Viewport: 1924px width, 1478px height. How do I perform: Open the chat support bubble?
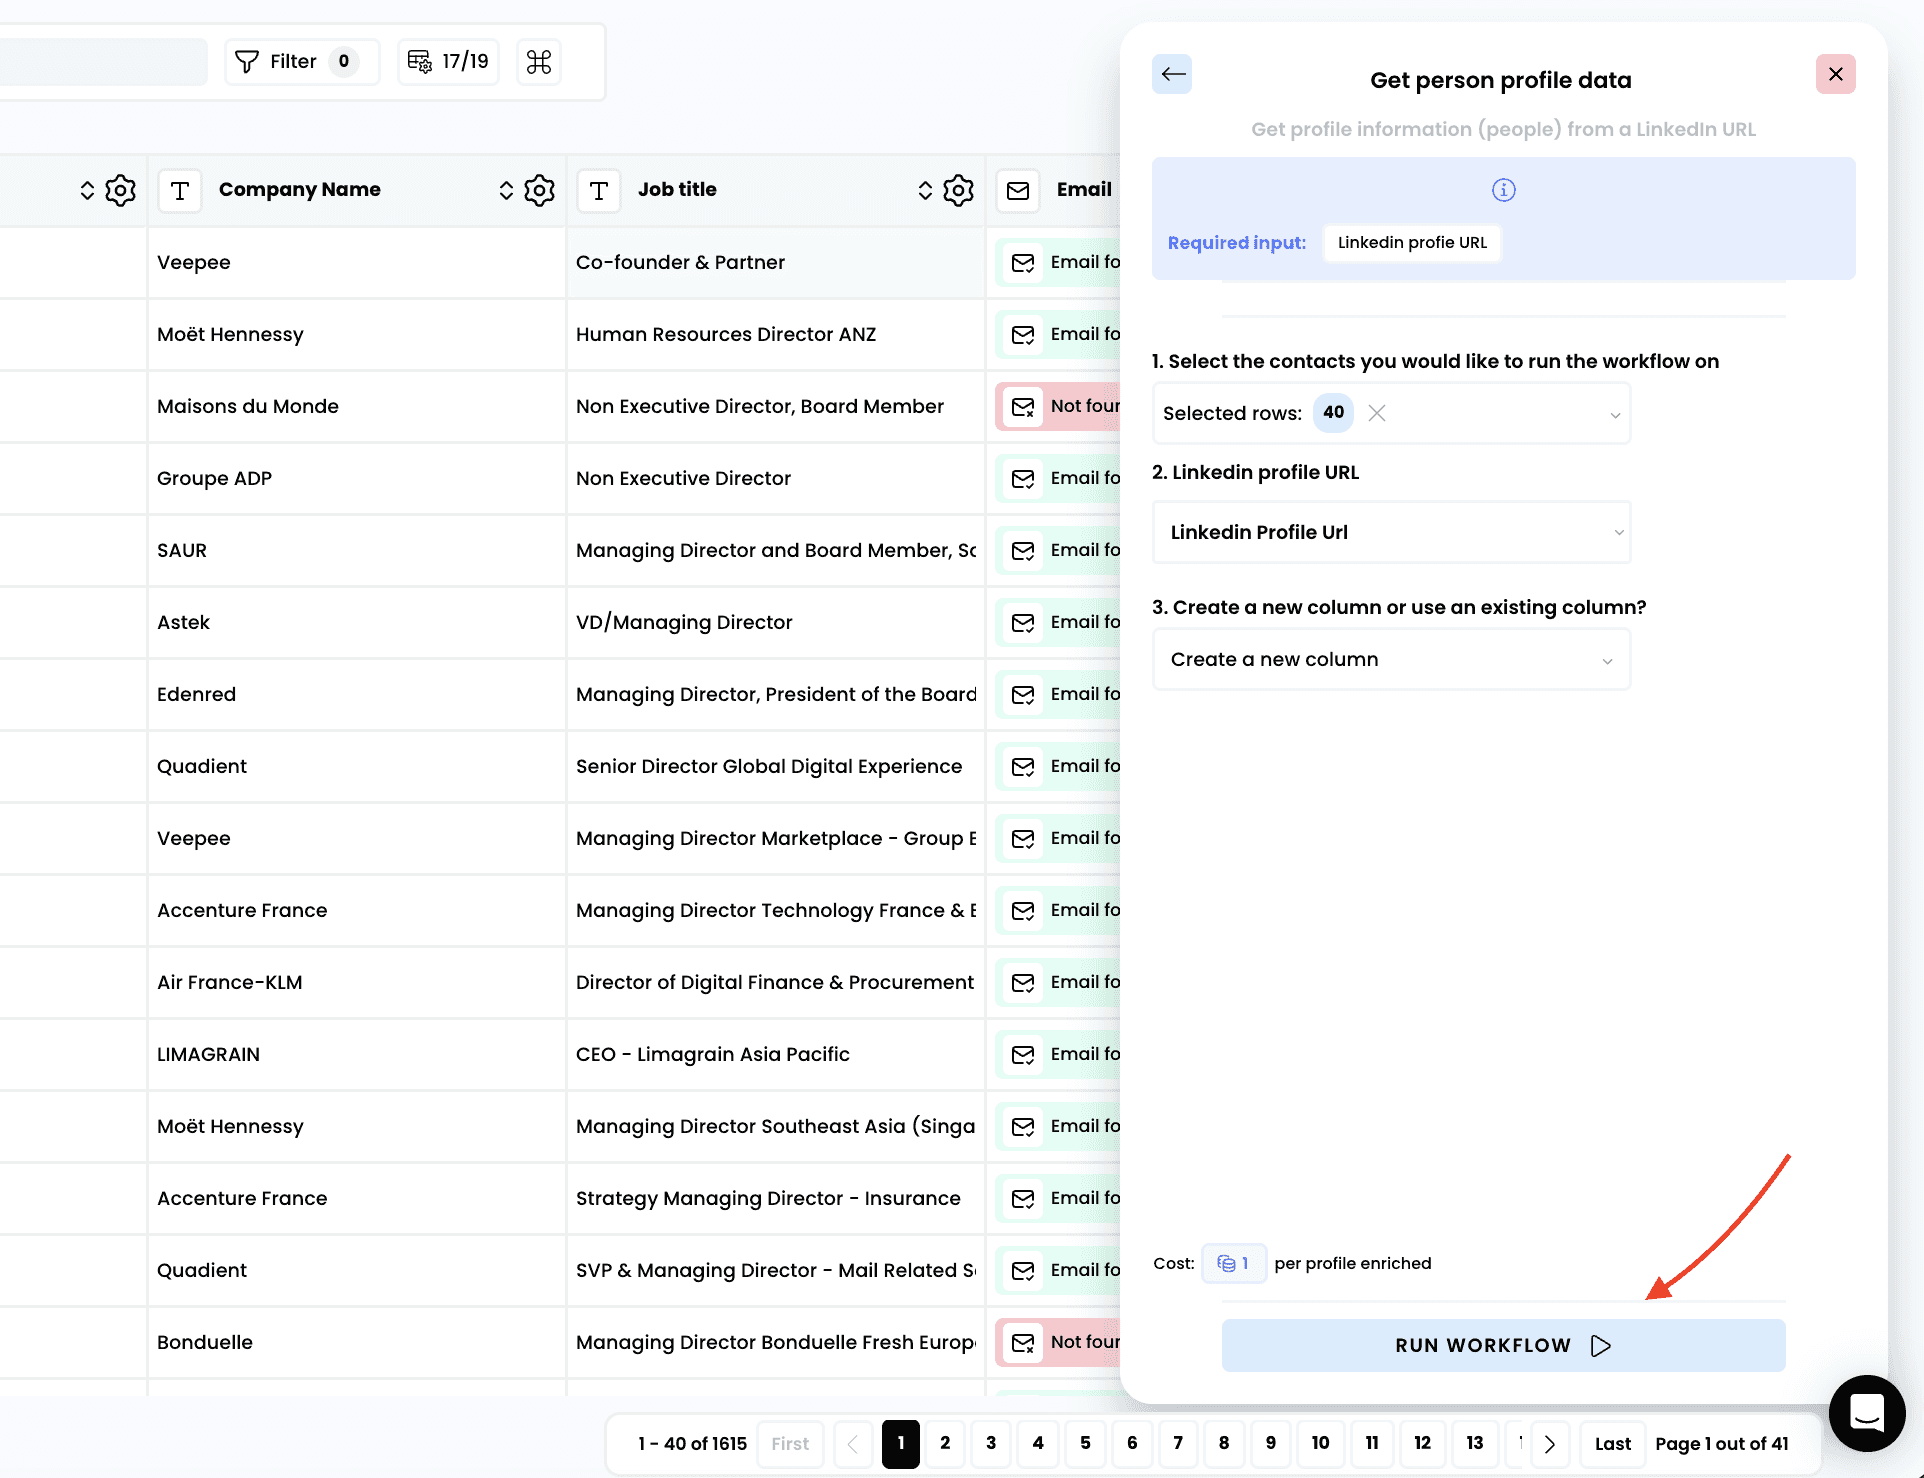click(1866, 1413)
